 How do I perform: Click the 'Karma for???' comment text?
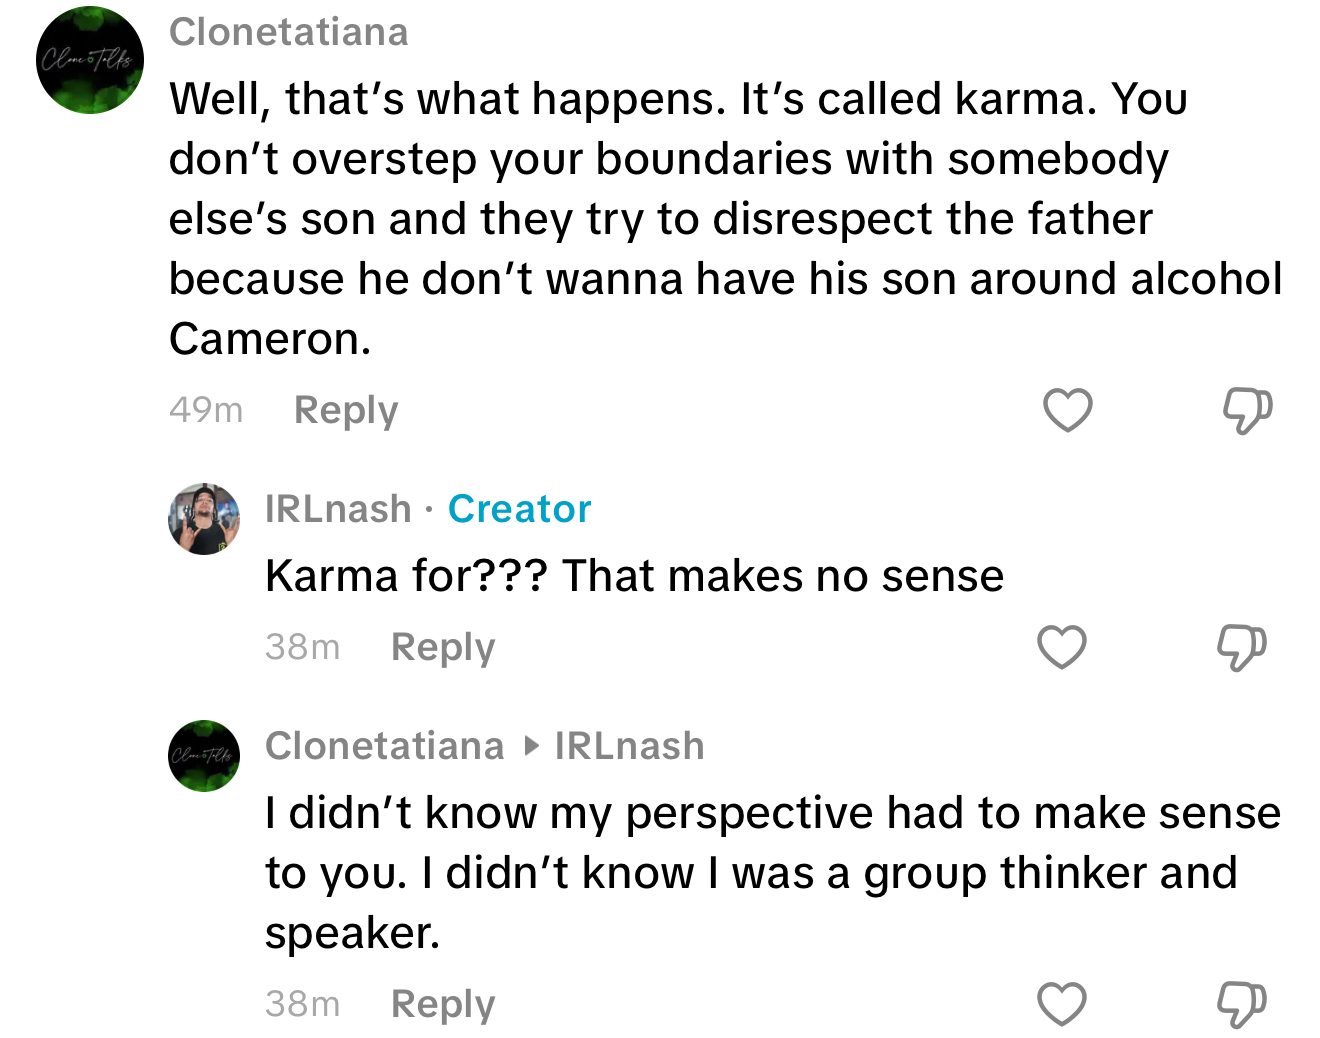(x=634, y=576)
